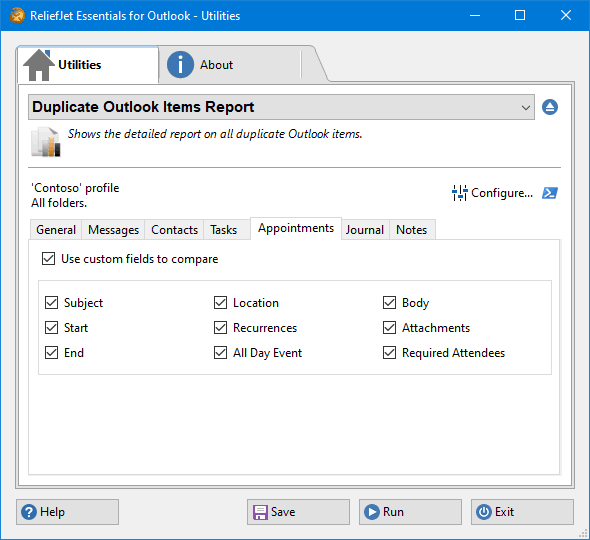The height and width of the screenshot is (540, 590).
Task: Click the Configure... button
Action: tap(492, 193)
